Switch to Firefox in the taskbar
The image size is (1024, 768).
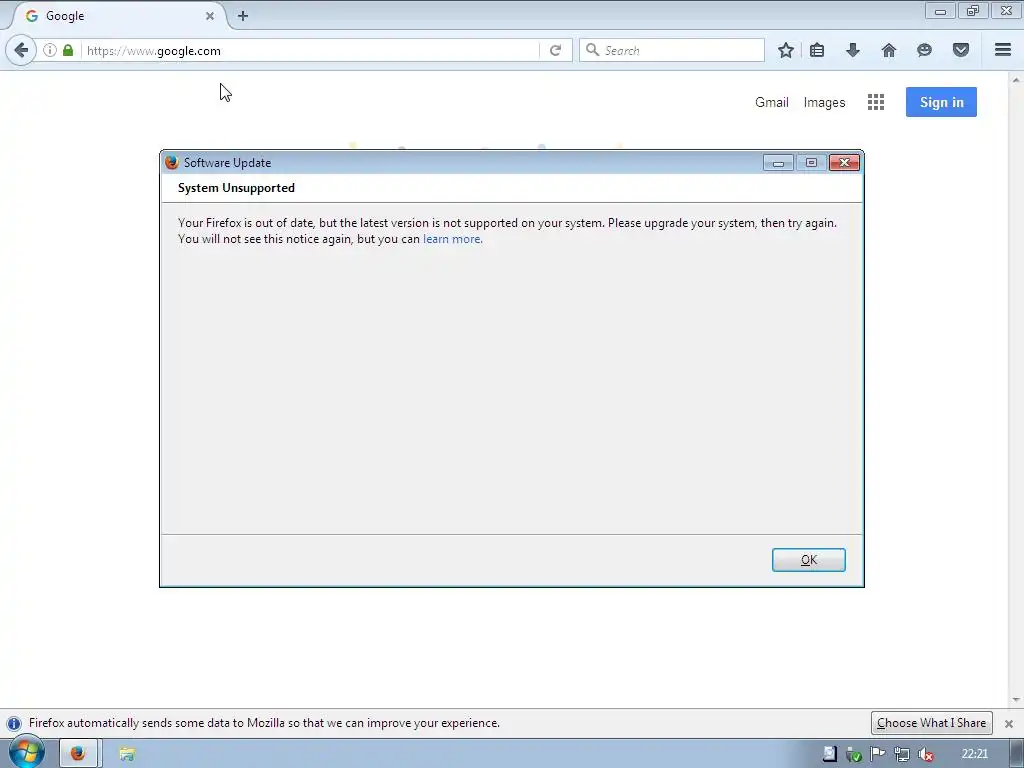78,754
